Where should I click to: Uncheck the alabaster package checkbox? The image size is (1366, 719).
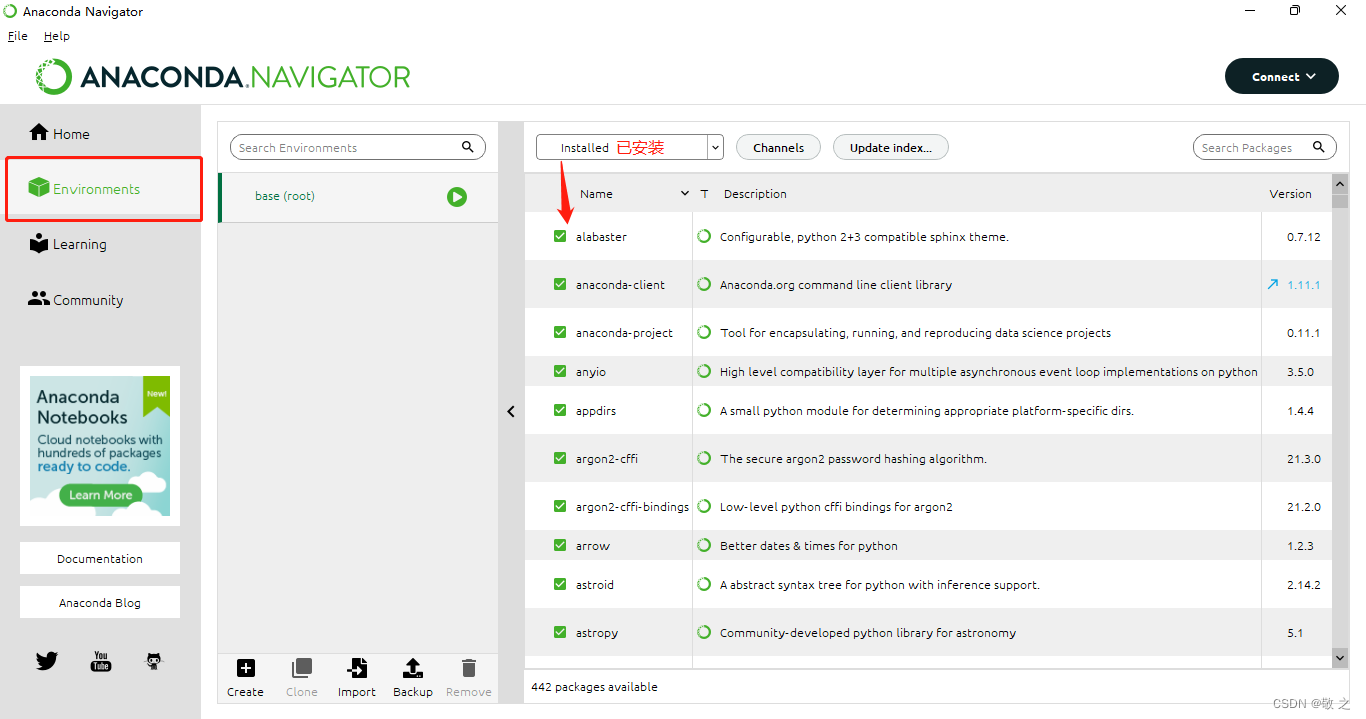560,236
